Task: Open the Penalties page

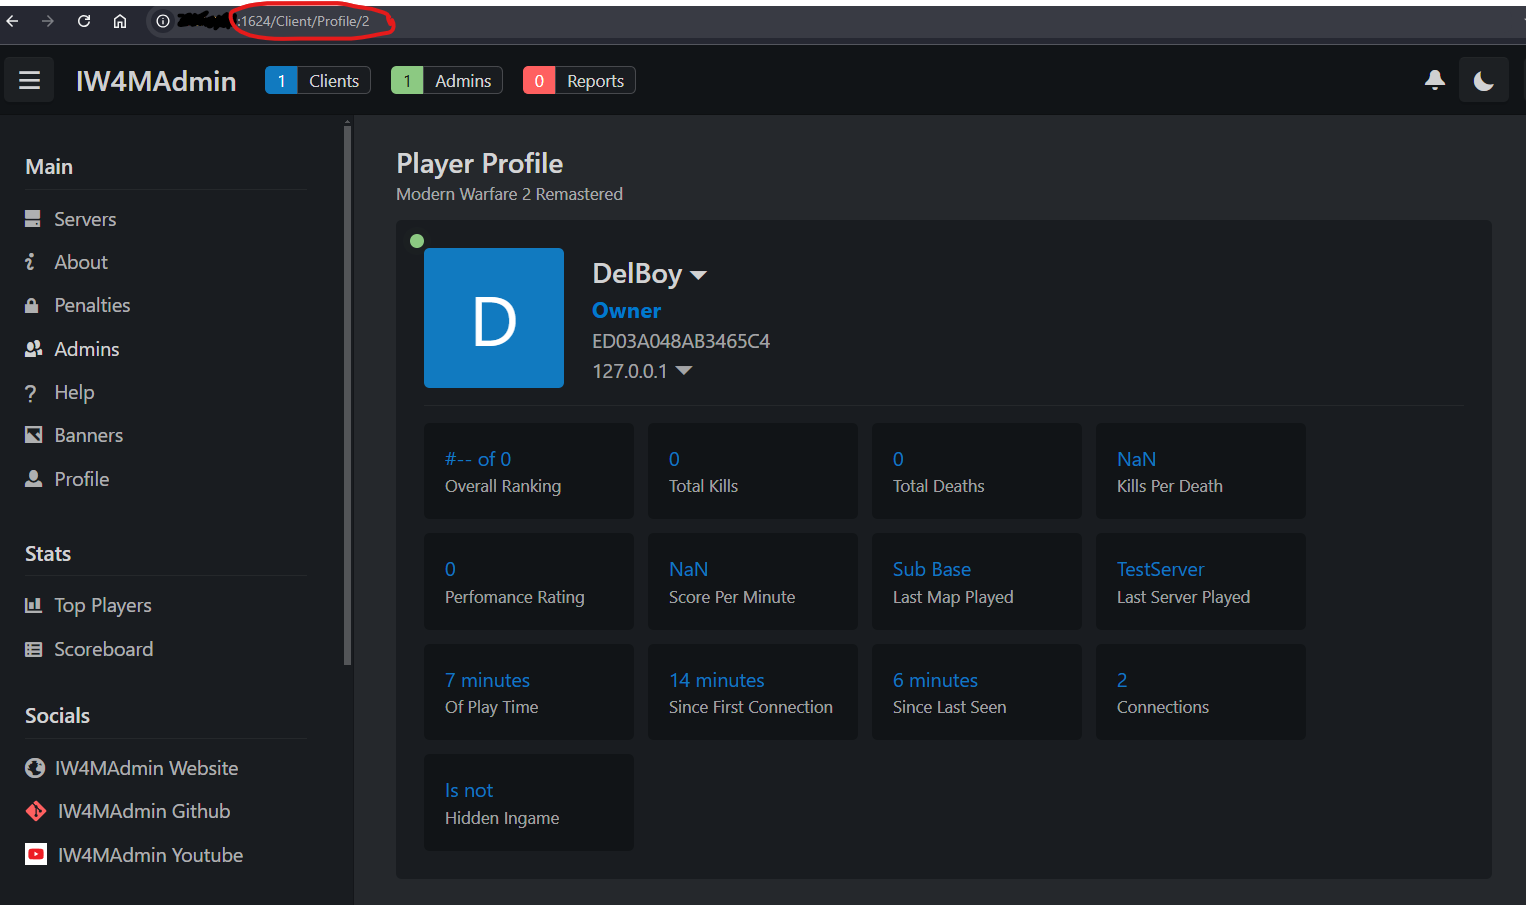Action: pos(92,305)
